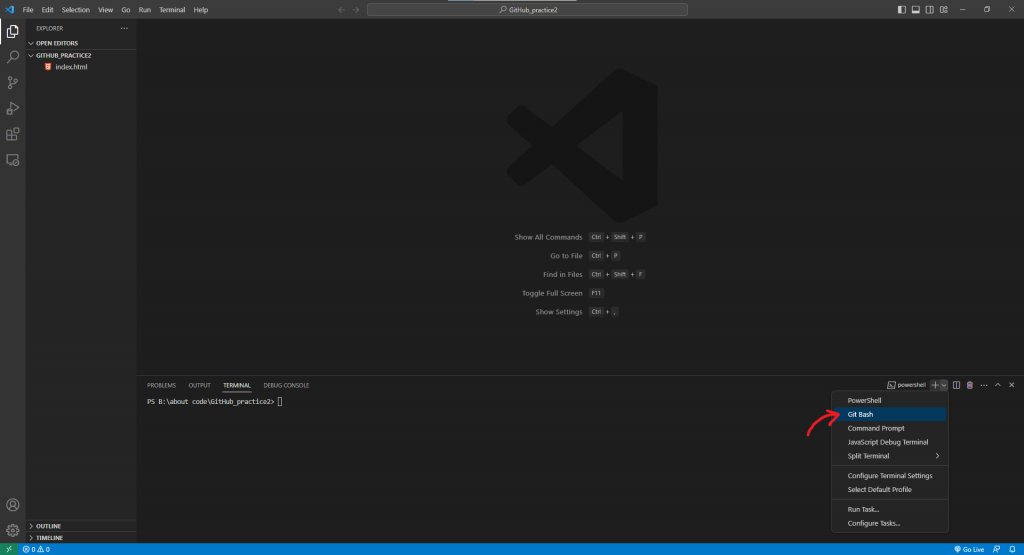Image resolution: width=1024 pixels, height=555 pixels.
Task: Go forward with the navigation arrow
Action: pos(356,10)
